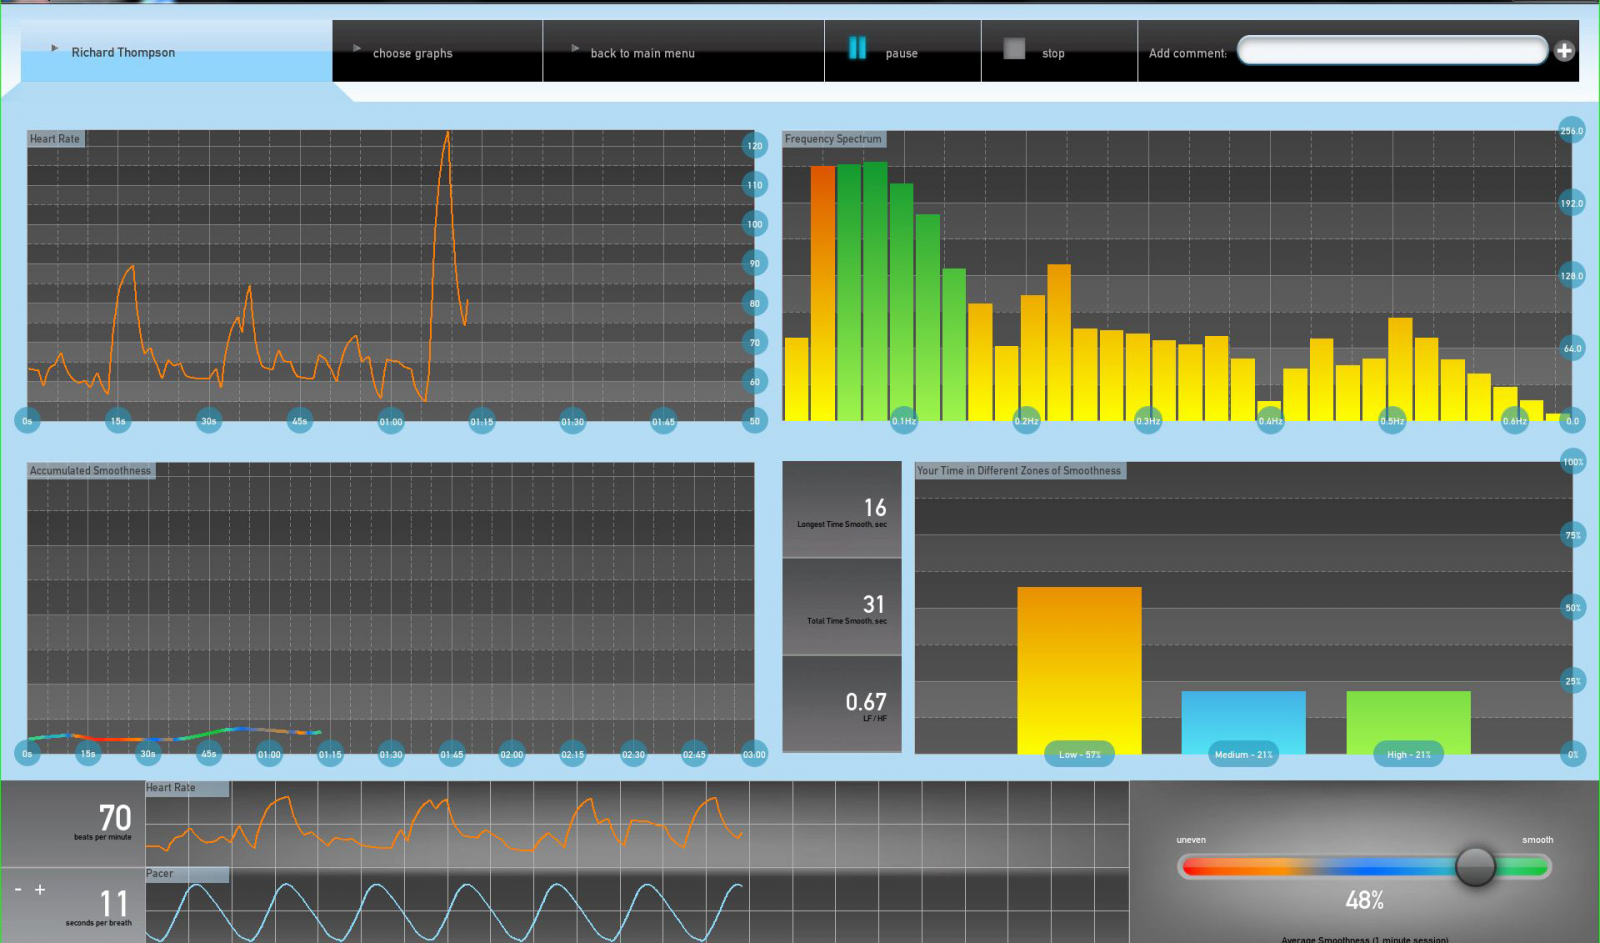Pause the session with the pause icon
The height and width of the screenshot is (943, 1600).
857,48
